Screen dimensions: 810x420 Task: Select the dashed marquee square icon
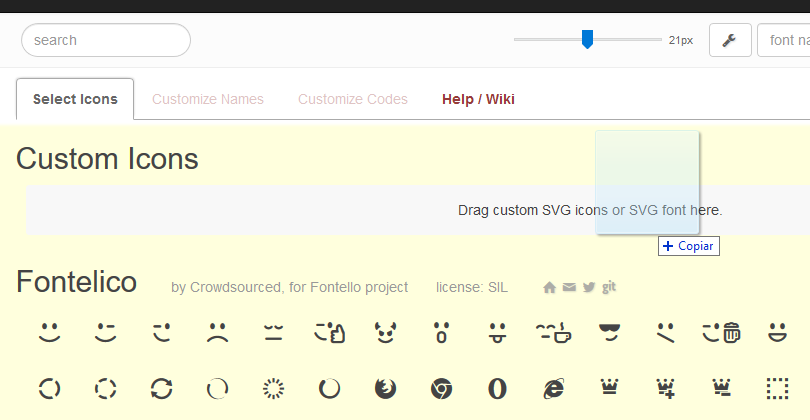pyautogui.click(x=777, y=389)
